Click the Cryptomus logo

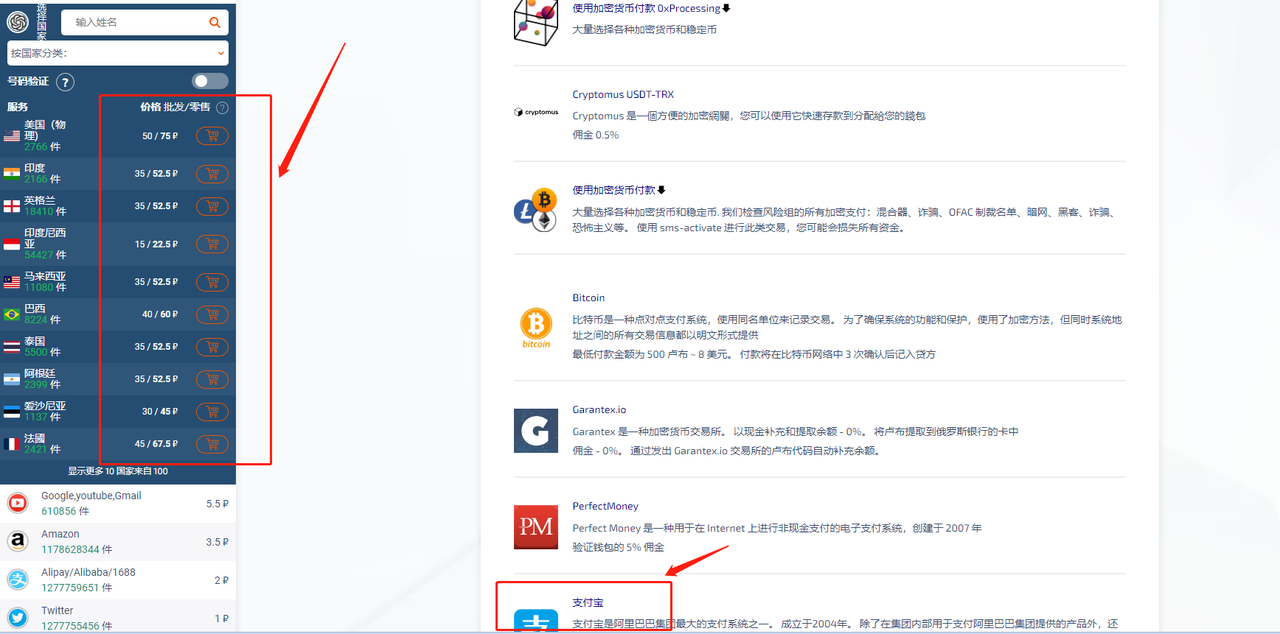(536, 112)
